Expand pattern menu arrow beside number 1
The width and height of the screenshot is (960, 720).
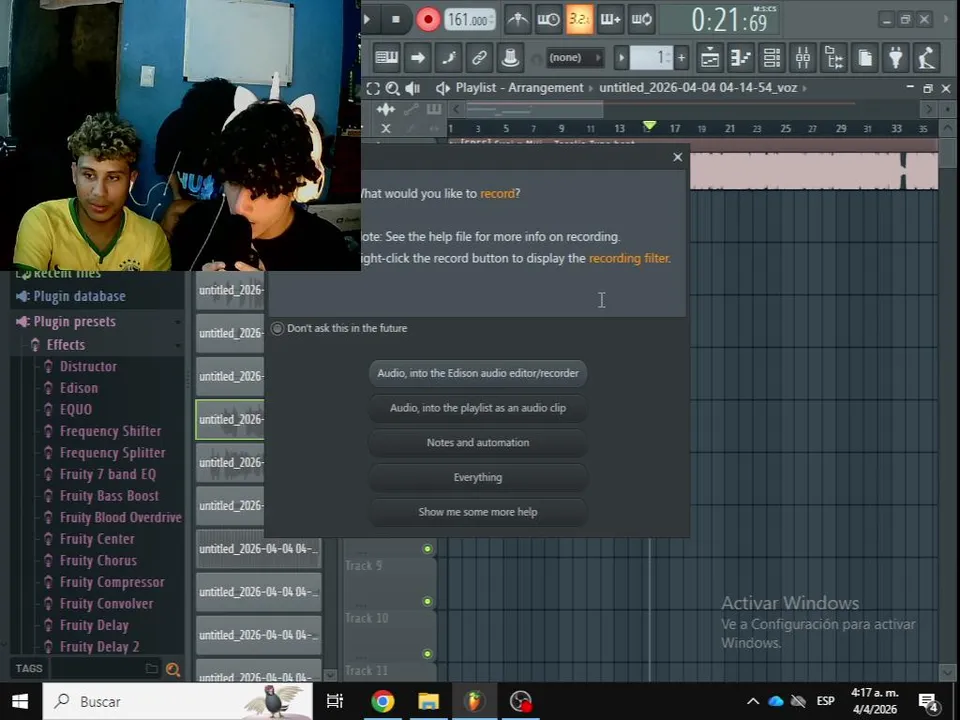(x=621, y=58)
